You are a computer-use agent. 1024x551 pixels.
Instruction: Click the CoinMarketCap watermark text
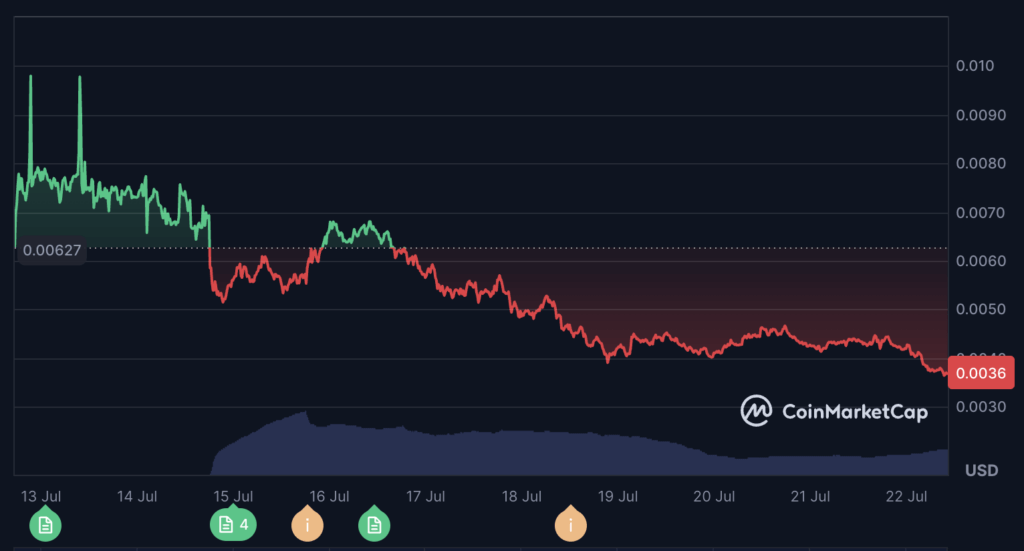[x=854, y=411]
